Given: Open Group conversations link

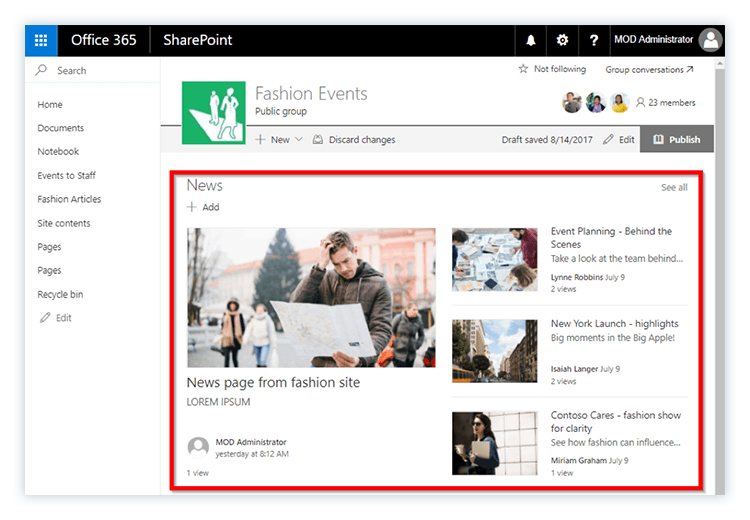Looking at the screenshot, I should coord(649,70).
